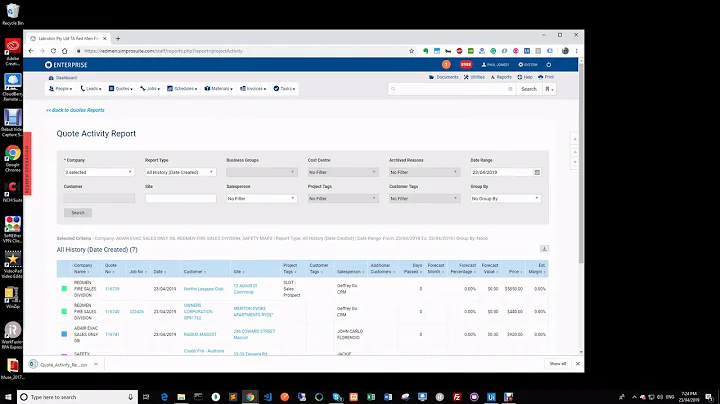Go back using the browser back arrow
The width and height of the screenshot is (720, 404).
coord(31,51)
